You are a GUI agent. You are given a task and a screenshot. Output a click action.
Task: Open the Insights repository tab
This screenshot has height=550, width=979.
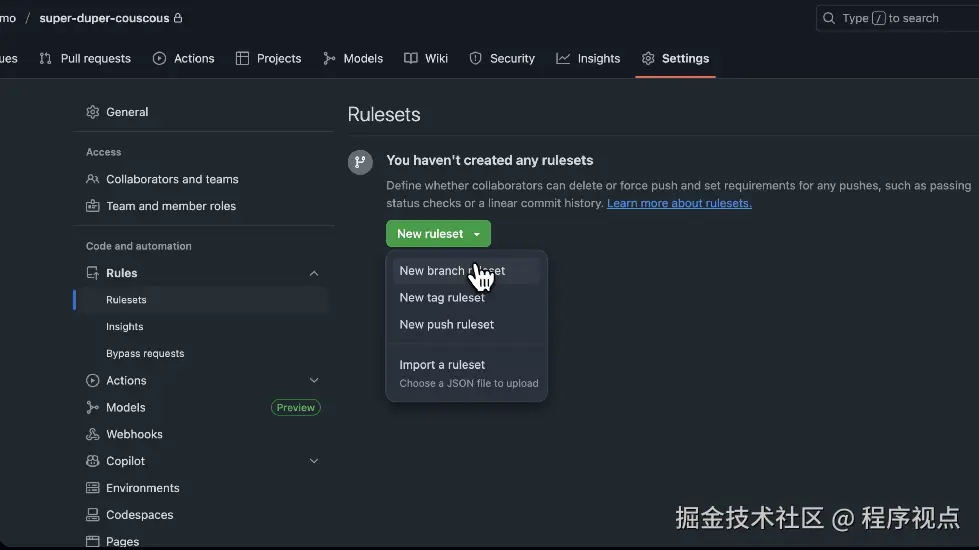click(x=588, y=58)
